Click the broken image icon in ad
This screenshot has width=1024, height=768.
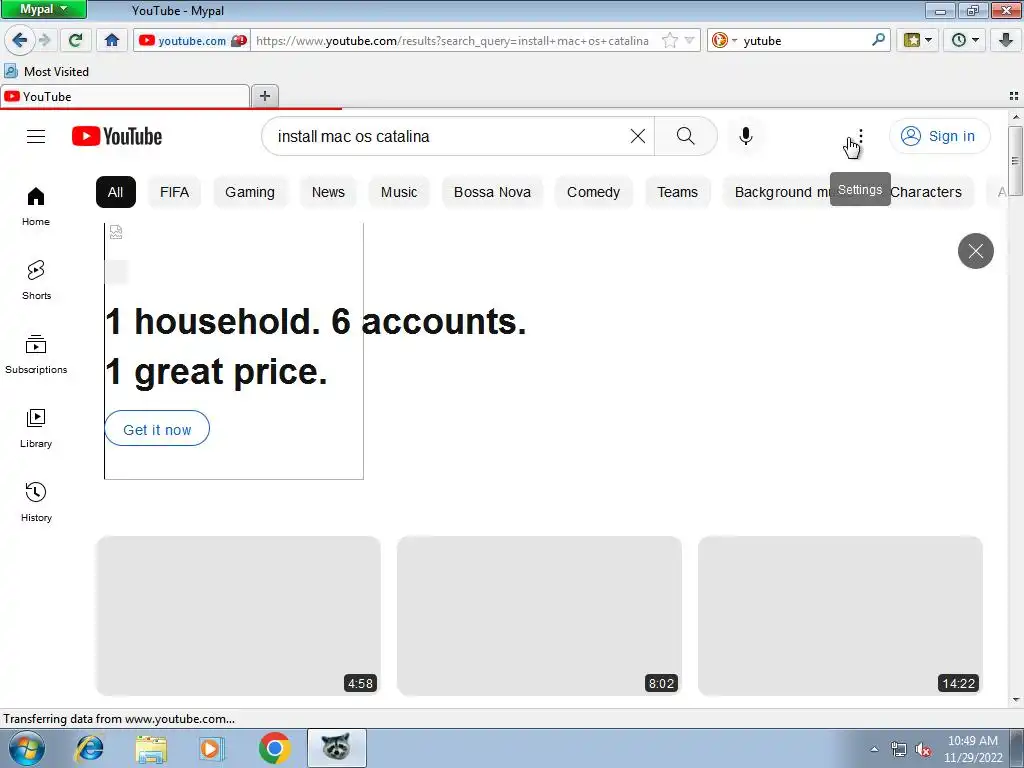coord(116,232)
